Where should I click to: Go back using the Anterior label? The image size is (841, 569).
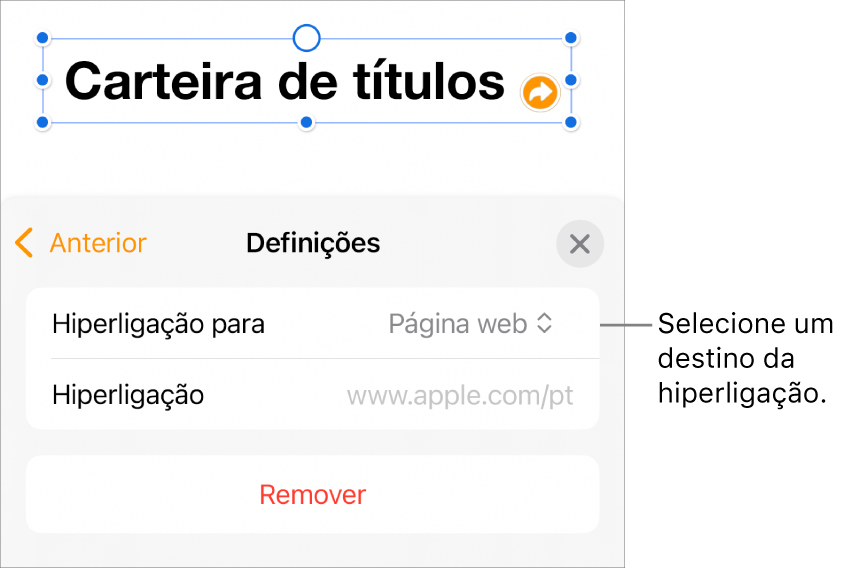tap(98, 243)
